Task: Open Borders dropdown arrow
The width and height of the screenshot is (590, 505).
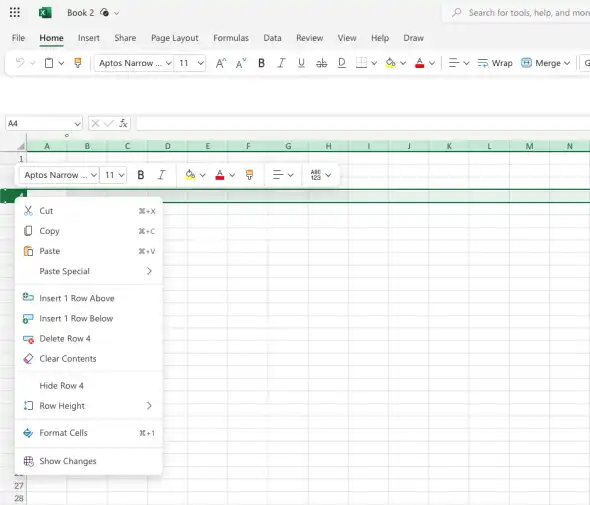Action: [374, 63]
